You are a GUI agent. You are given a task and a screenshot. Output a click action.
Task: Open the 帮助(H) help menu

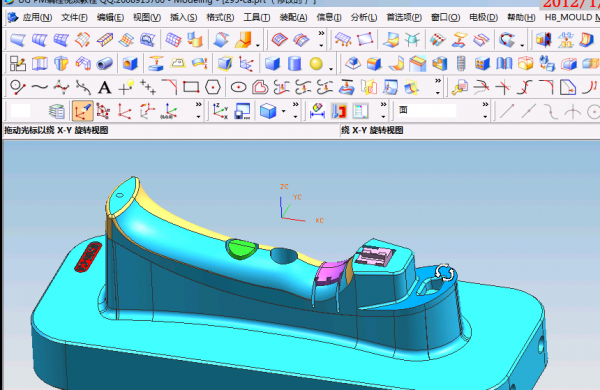pos(521,18)
